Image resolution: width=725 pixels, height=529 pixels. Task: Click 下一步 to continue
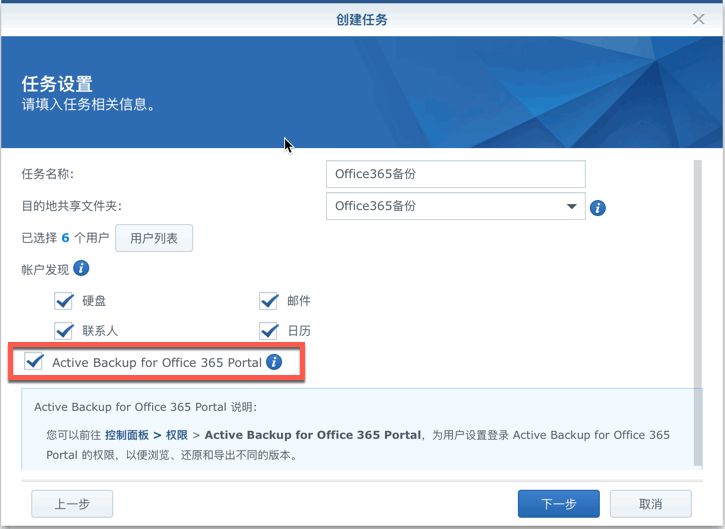pyautogui.click(x=559, y=504)
